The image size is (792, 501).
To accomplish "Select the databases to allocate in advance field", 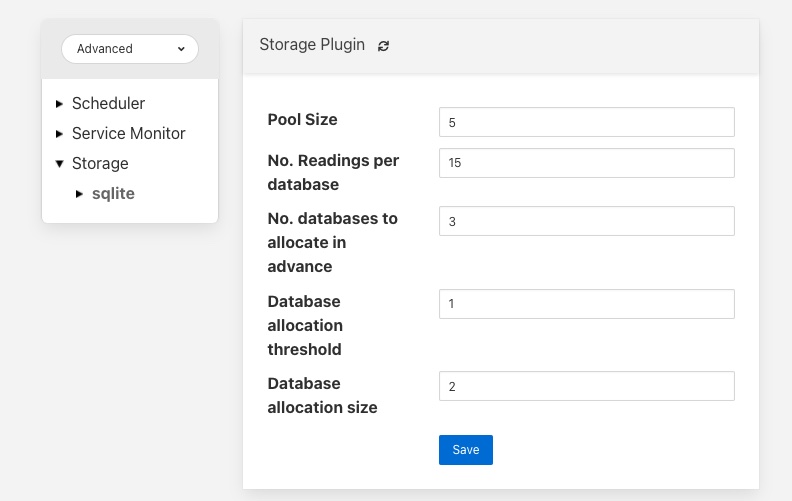I will click(x=586, y=221).
